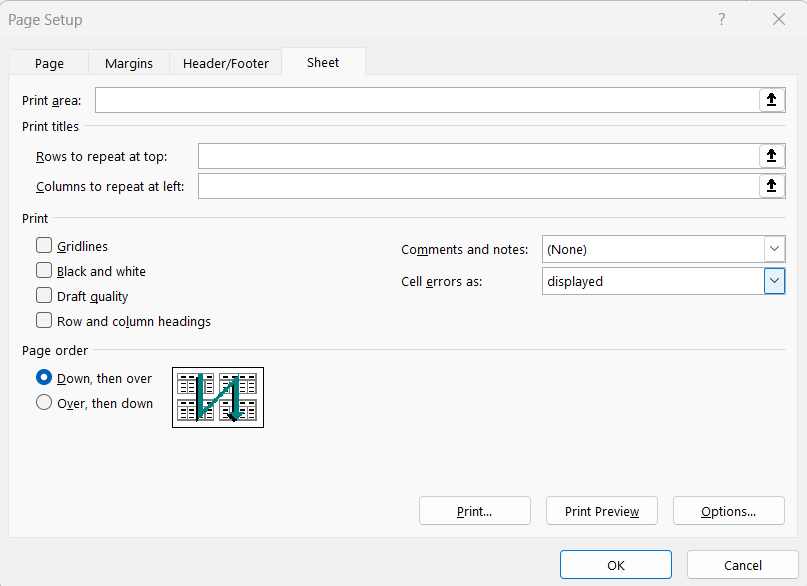The height and width of the screenshot is (586, 807).
Task: Open the Margins tab
Action: click(129, 63)
